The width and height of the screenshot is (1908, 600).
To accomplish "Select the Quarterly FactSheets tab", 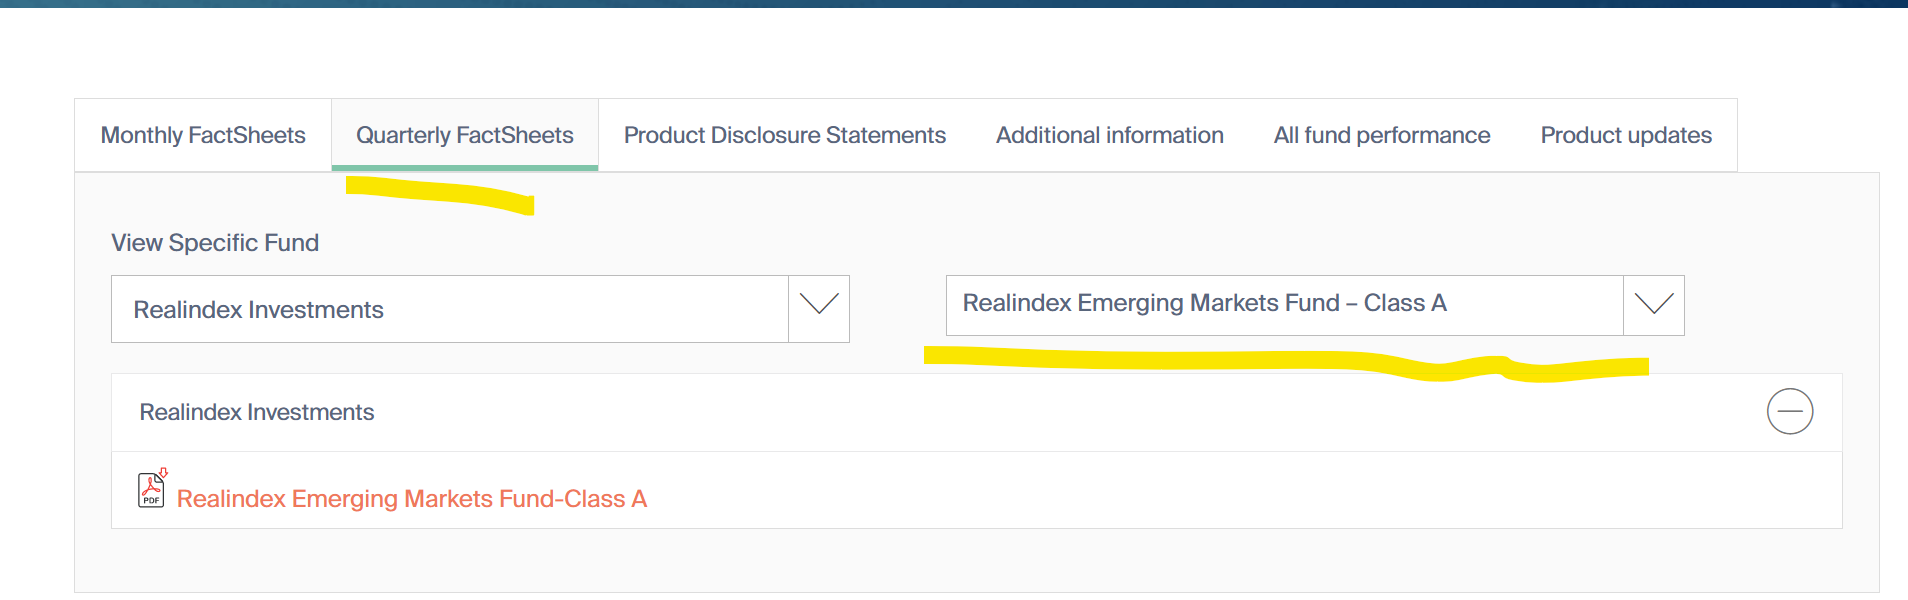I will [x=464, y=135].
